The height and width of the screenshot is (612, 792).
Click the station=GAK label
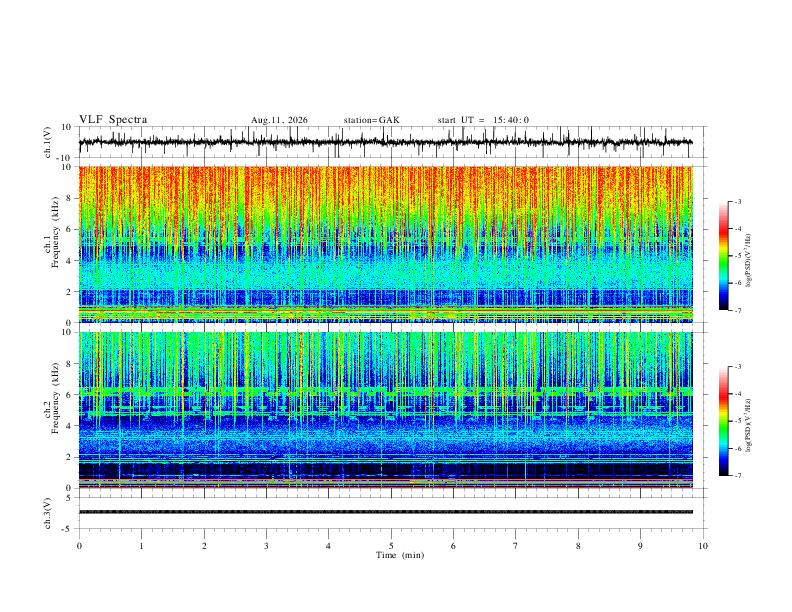(371, 120)
